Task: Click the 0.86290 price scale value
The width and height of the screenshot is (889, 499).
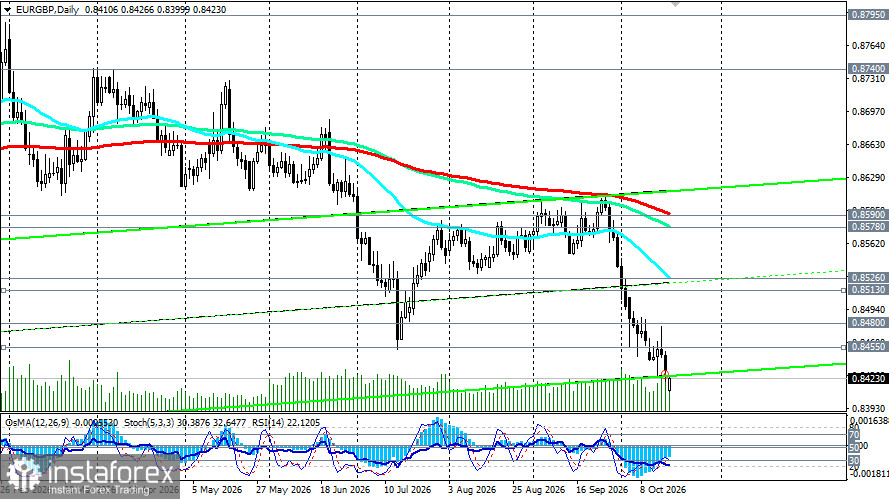Action: pyautogui.click(x=868, y=177)
